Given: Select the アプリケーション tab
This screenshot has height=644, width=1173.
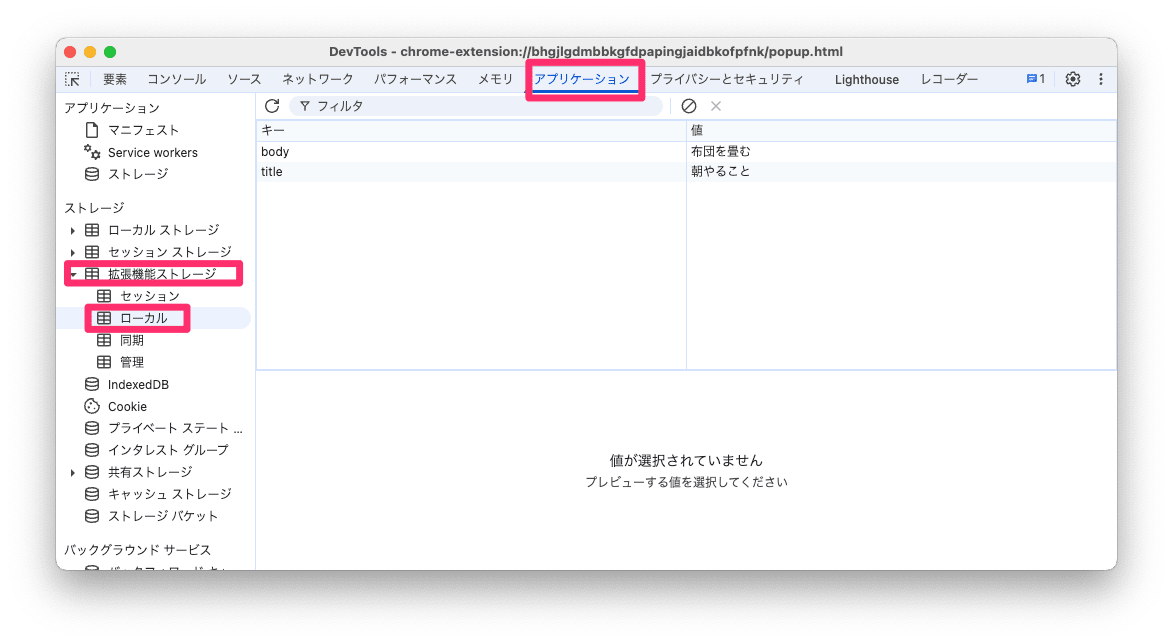Looking at the screenshot, I should click(x=582, y=79).
